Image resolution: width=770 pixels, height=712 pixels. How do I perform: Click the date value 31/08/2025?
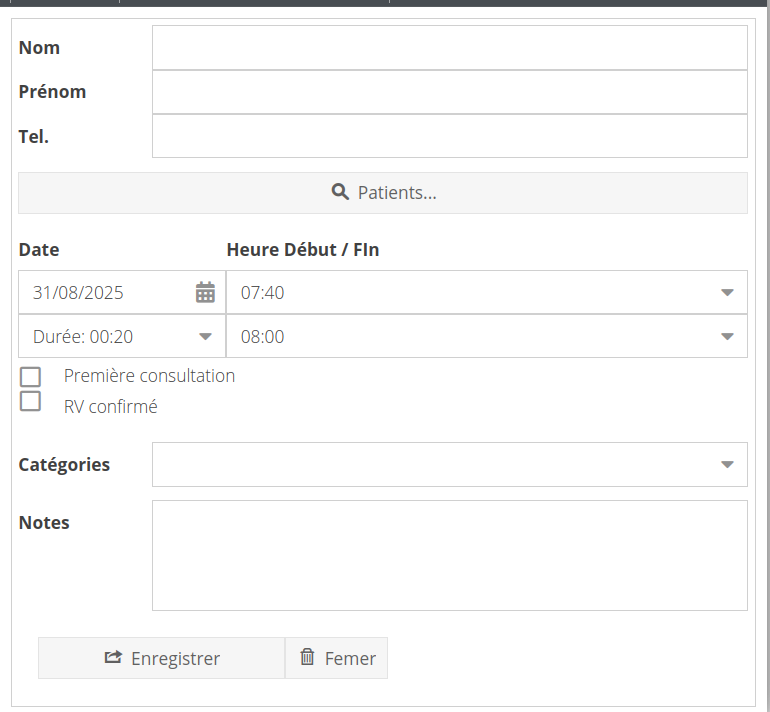[79, 293]
